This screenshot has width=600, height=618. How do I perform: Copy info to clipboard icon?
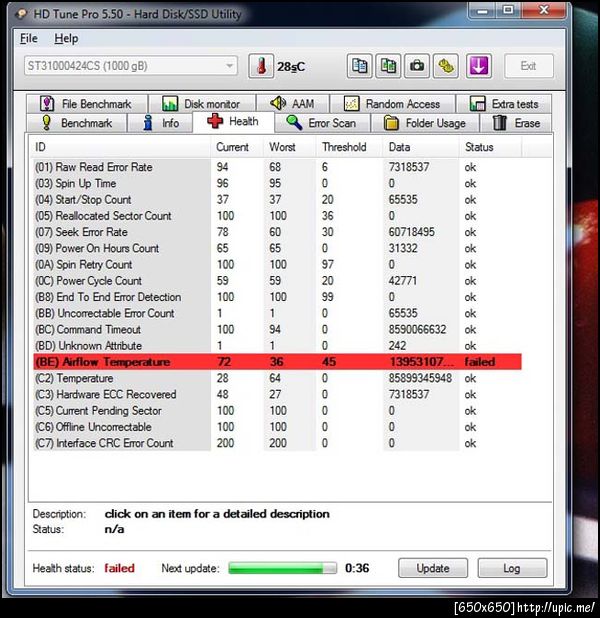[360, 66]
